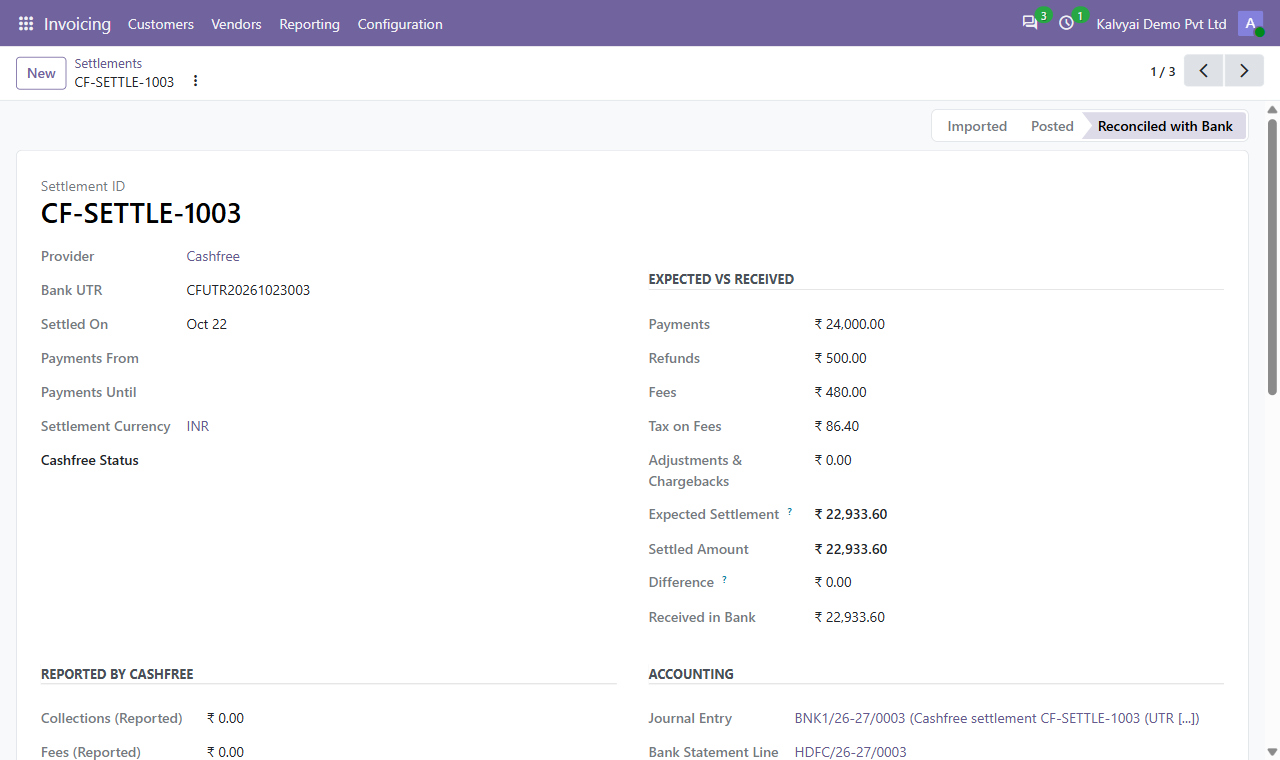Click the Received in Bank amount

(850, 617)
